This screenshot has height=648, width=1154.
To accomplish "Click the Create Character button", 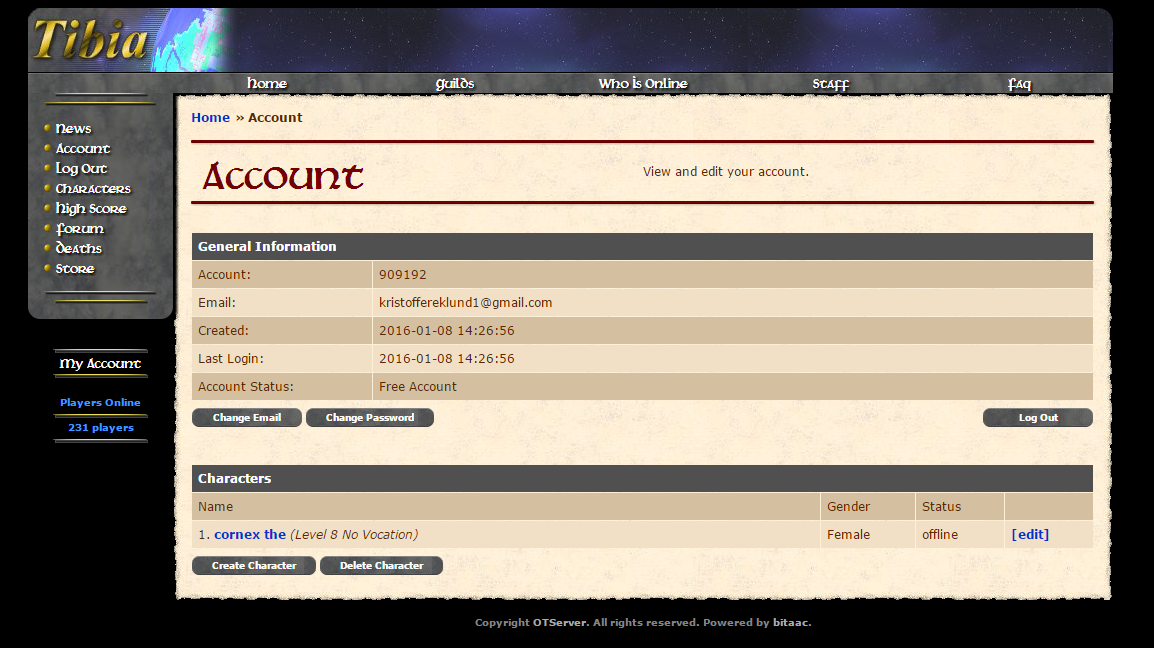I will click(x=254, y=566).
